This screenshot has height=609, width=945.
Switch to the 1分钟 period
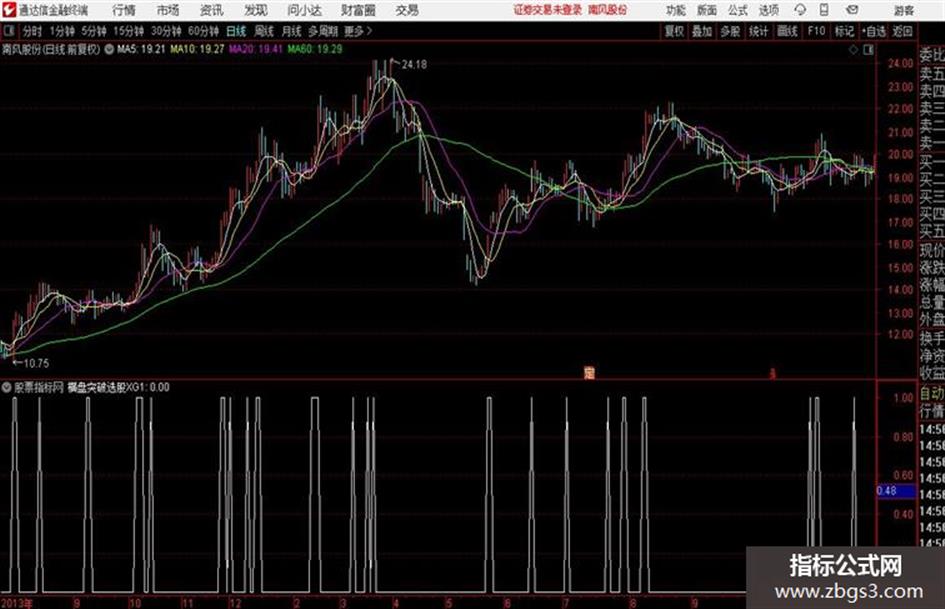62,31
